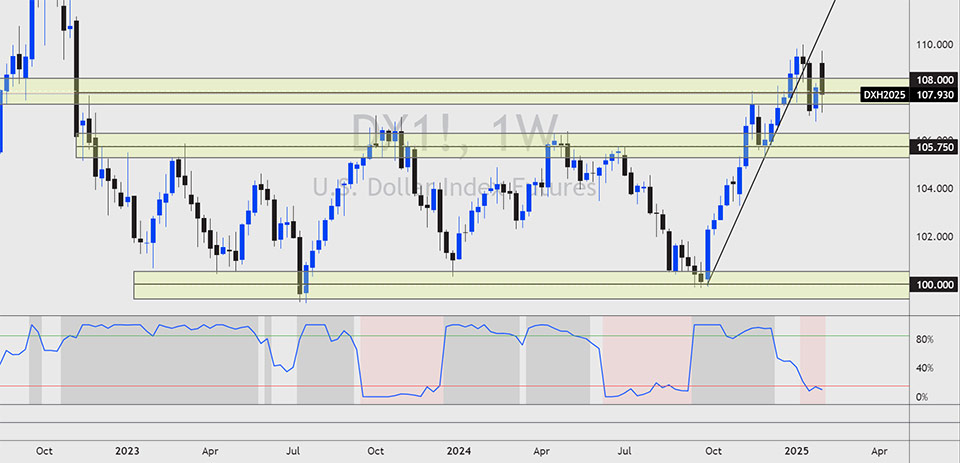Click the 107.930 current price label

click(932, 95)
